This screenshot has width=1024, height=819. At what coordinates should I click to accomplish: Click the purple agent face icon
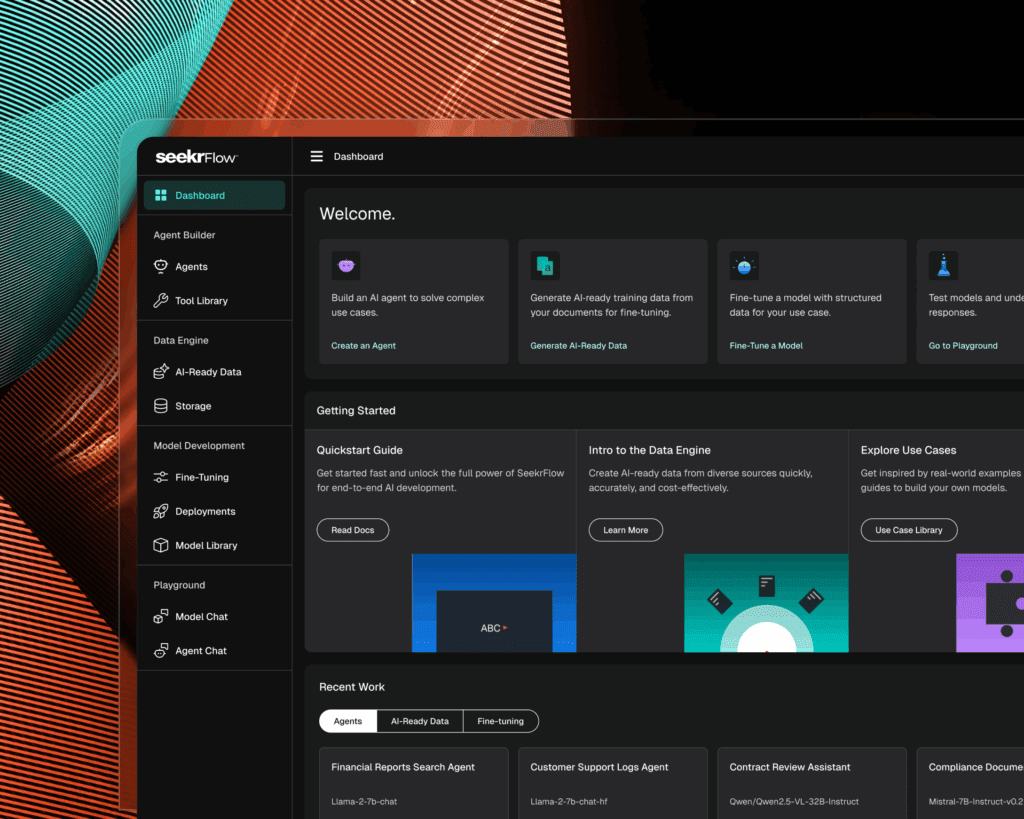pos(346,264)
